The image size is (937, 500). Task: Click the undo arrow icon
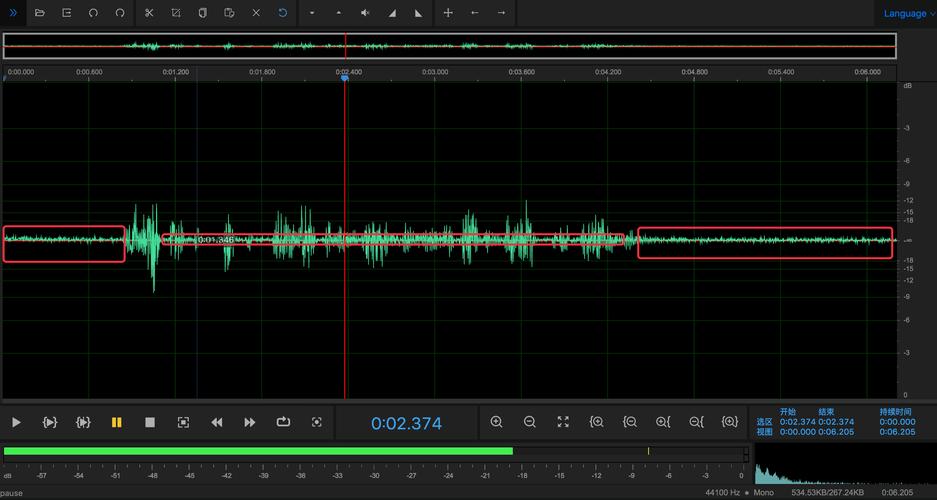point(93,13)
